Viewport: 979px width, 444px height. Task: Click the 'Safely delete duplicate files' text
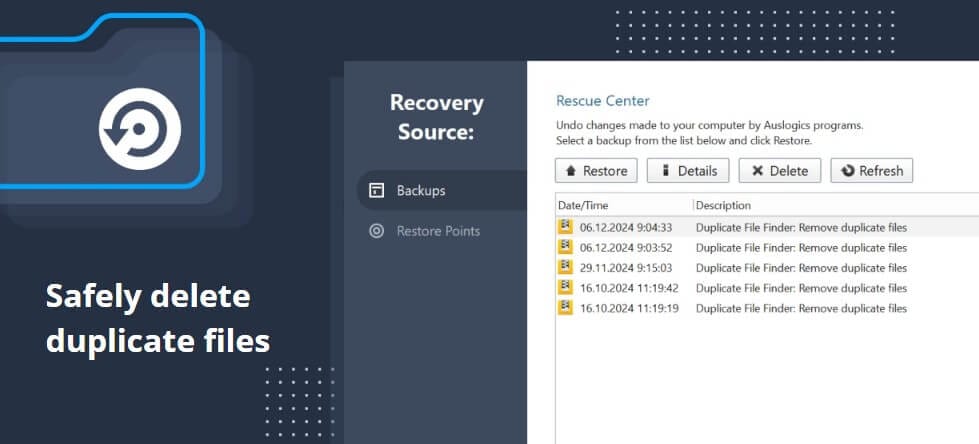[158, 318]
